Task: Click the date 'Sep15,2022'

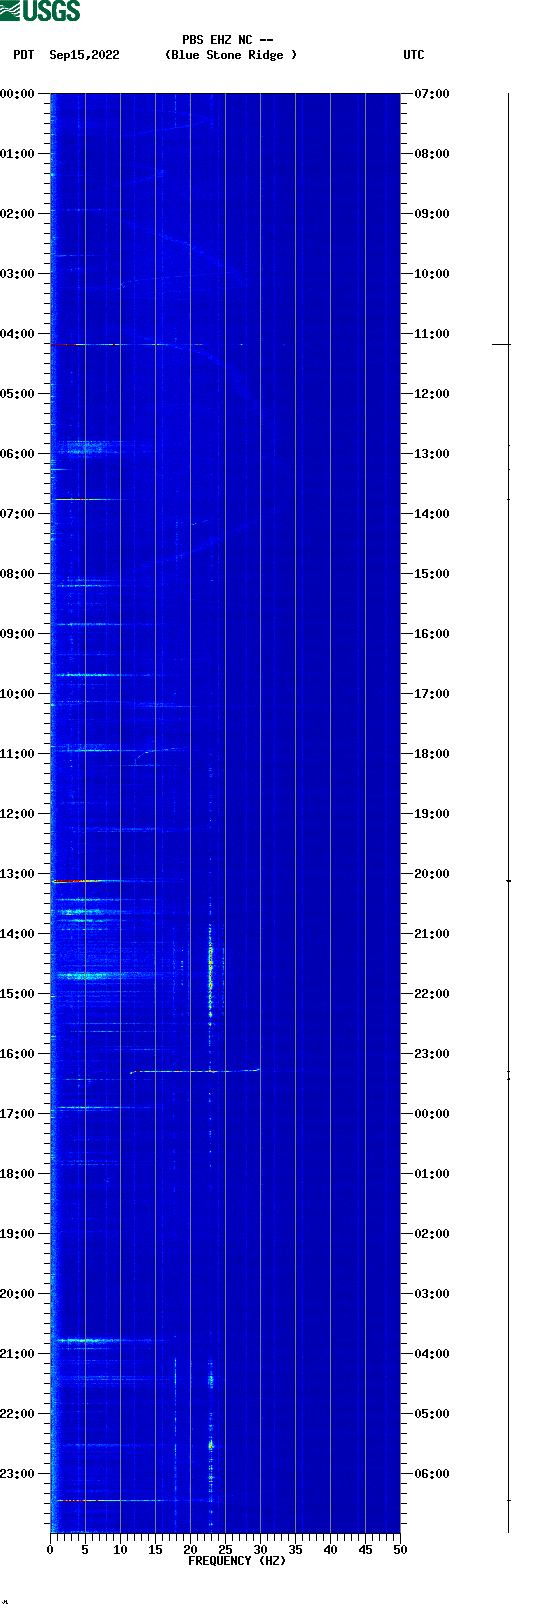Action: point(84,55)
